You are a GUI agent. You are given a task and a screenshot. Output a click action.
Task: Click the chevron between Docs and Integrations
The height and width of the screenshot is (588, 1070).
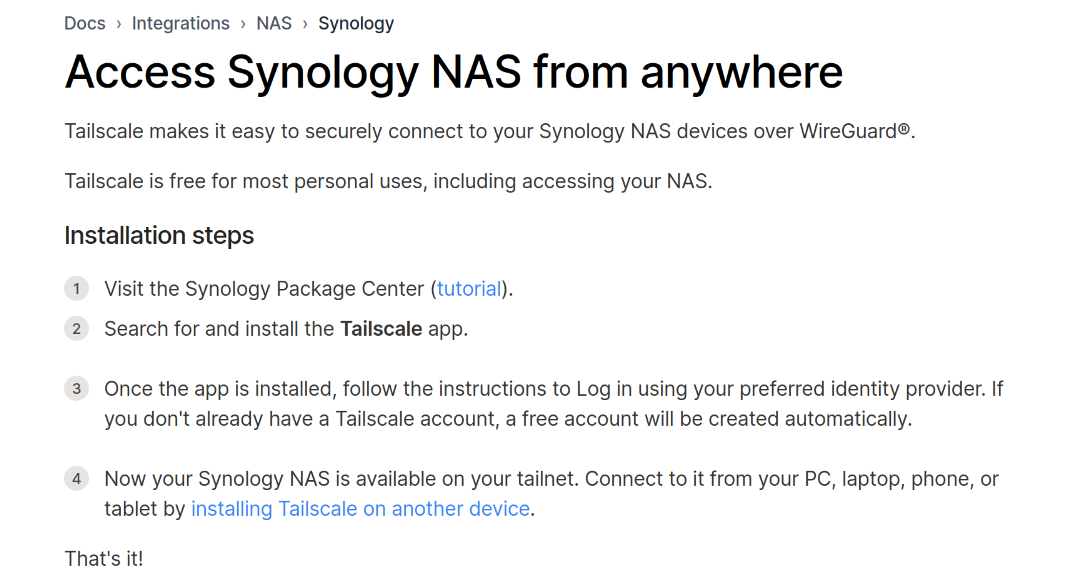click(x=118, y=23)
